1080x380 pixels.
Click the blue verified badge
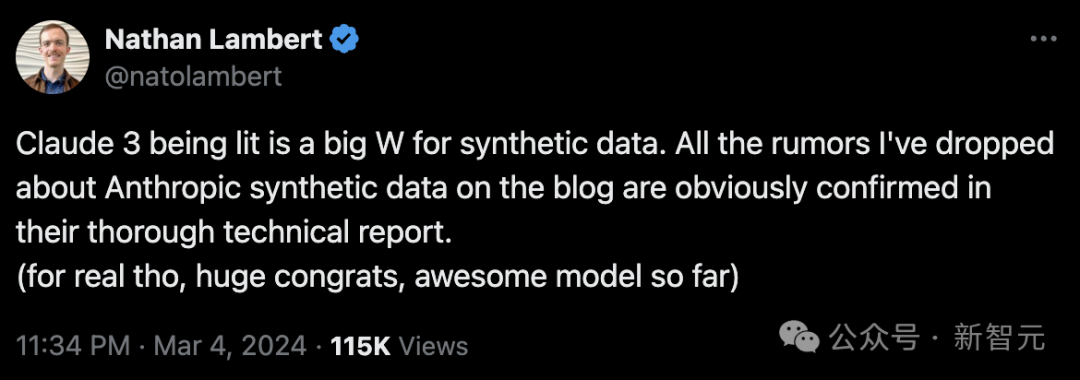(x=344, y=41)
